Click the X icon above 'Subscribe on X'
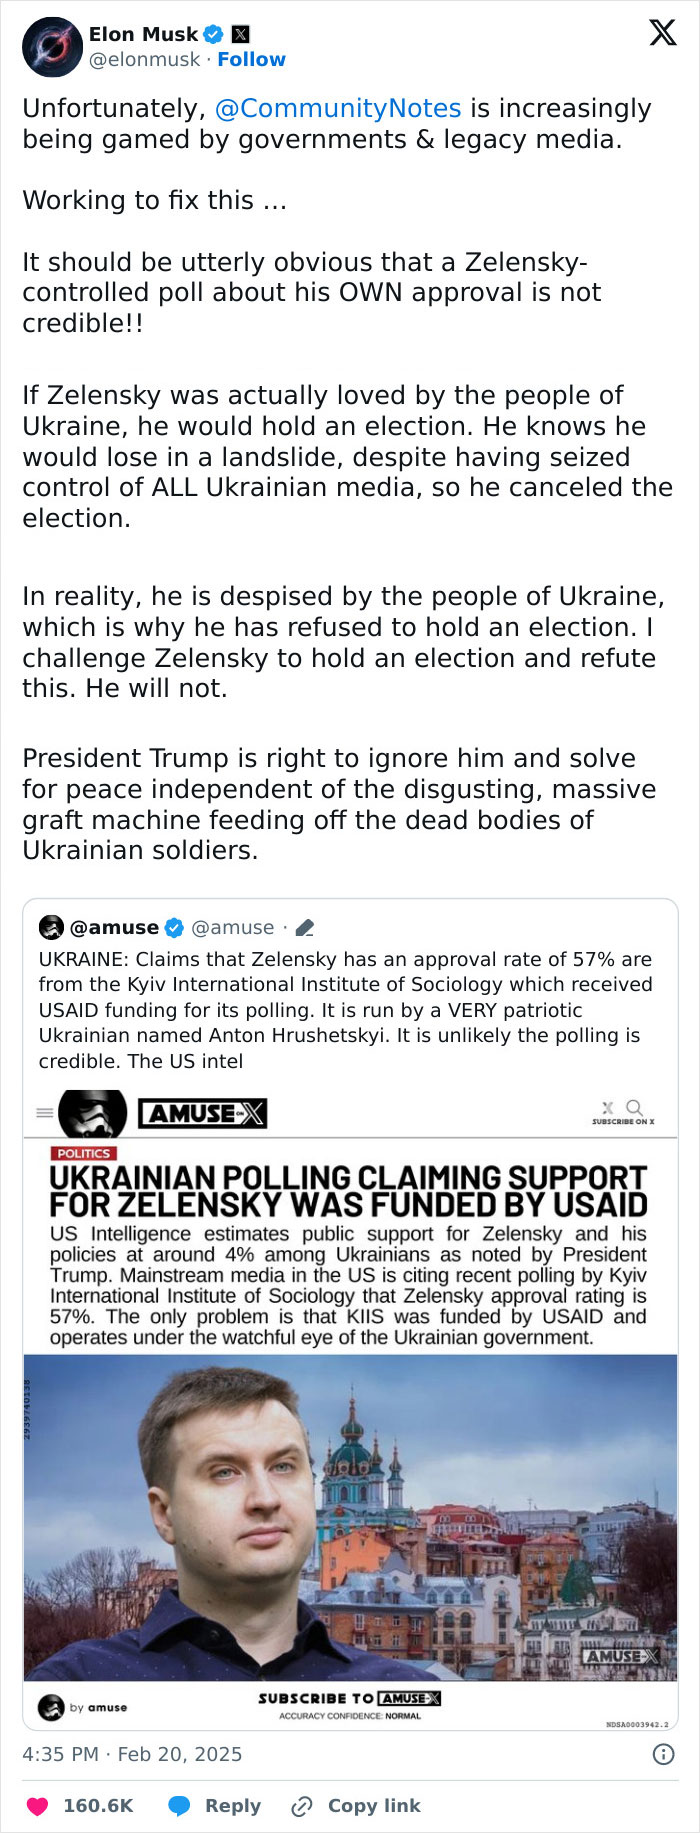This screenshot has width=700, height=1833. (607, 1107)
